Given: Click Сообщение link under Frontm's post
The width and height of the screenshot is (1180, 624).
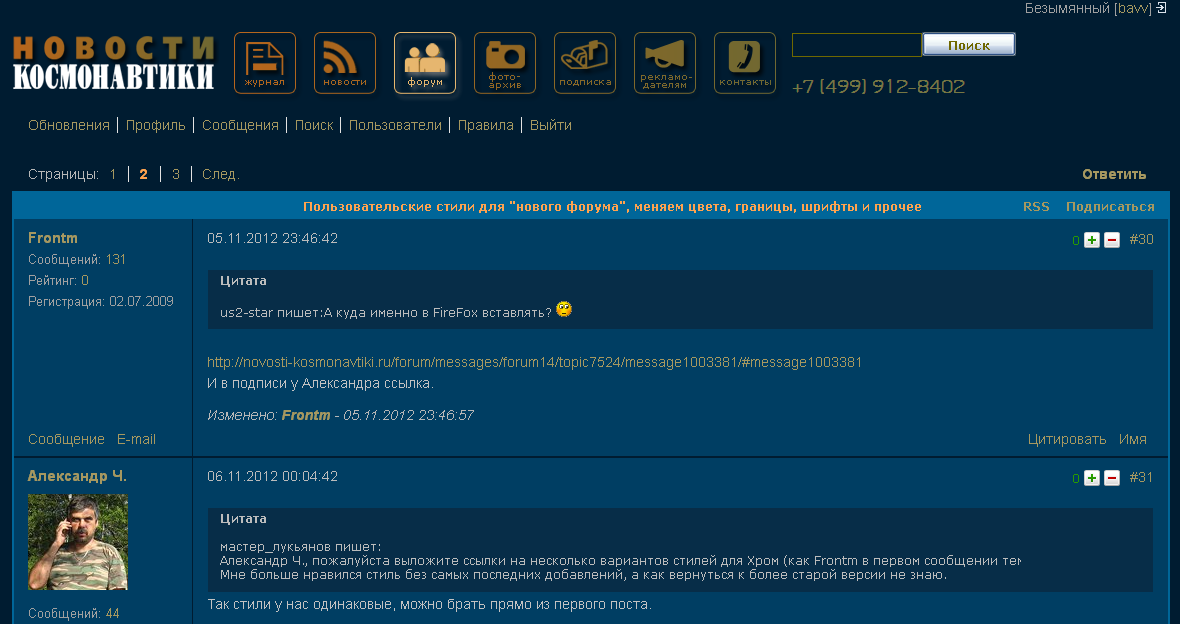Looking at the screenshot, I should (66, 440).
